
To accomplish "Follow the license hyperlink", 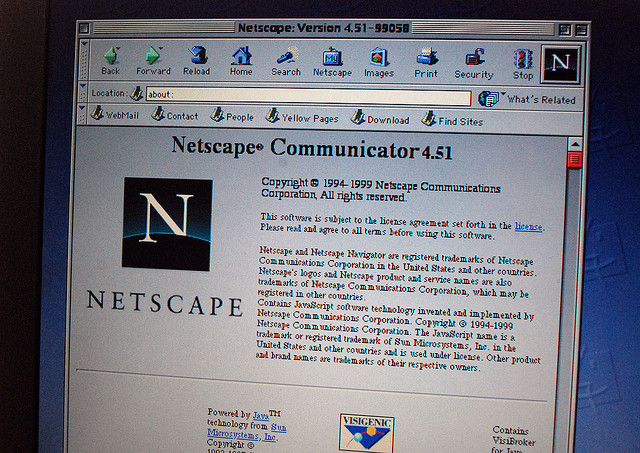I will pos(529,226).
